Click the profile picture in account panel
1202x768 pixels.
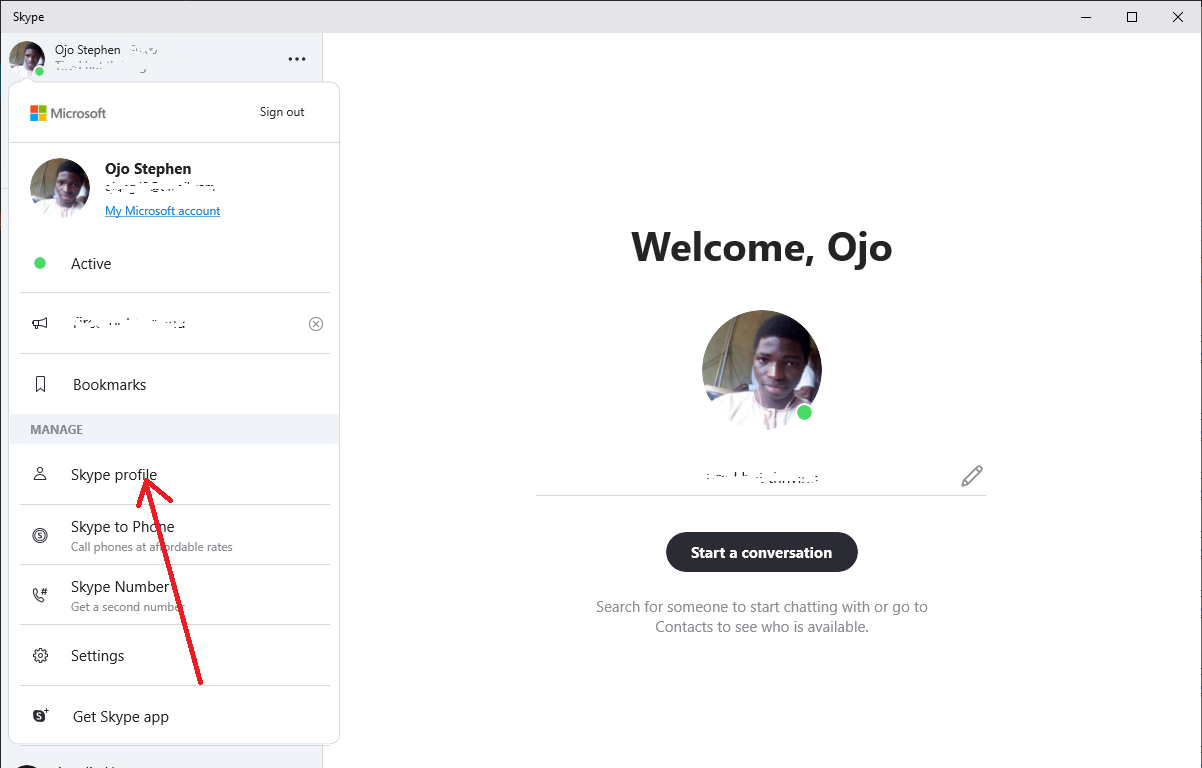[x=60, y=188]
